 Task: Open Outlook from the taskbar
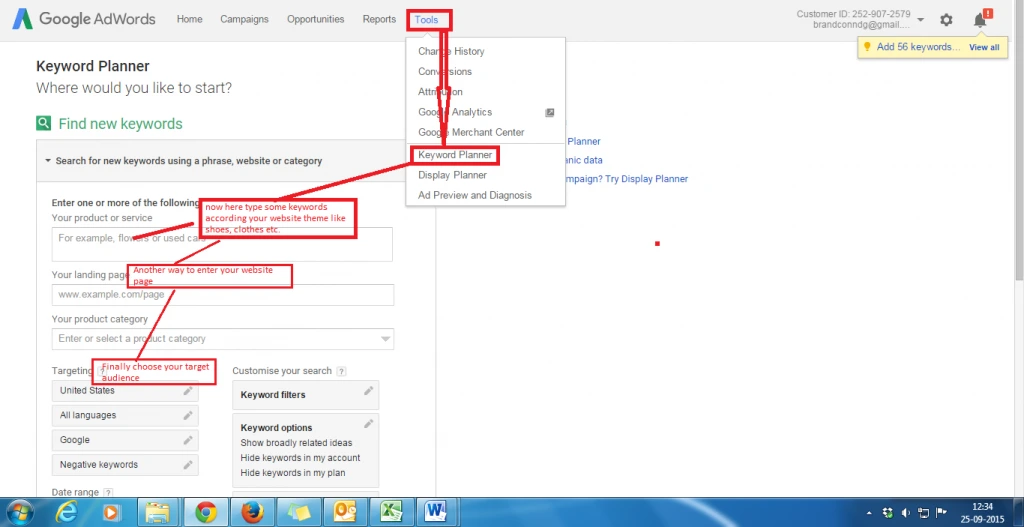click(x=344, y=512)
